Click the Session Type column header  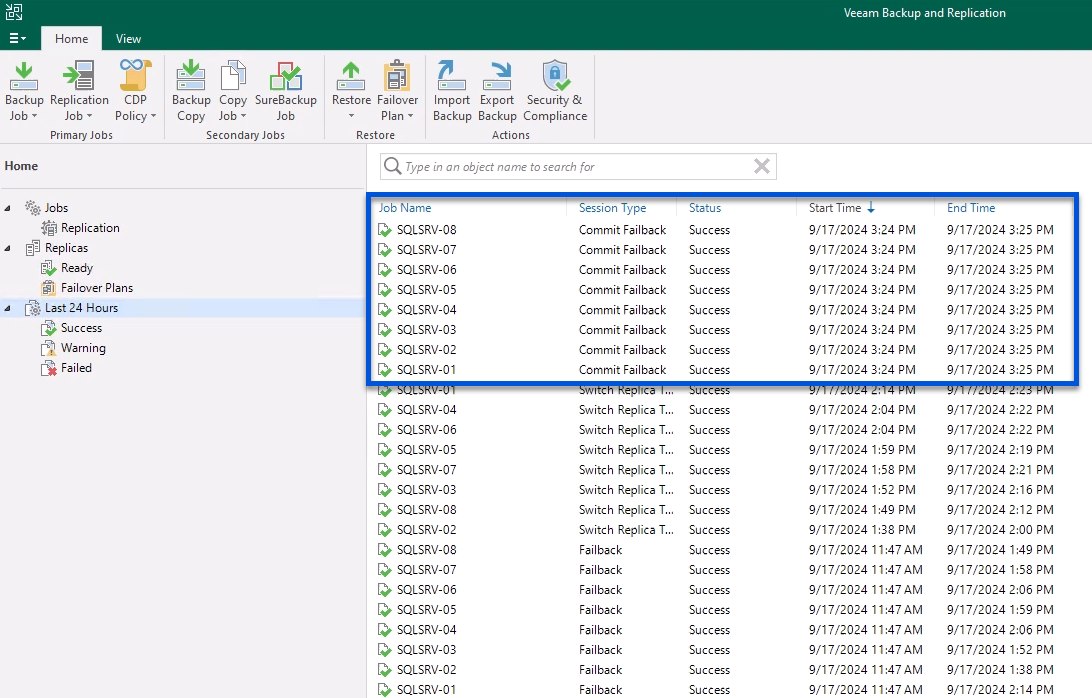click(612, 208)
